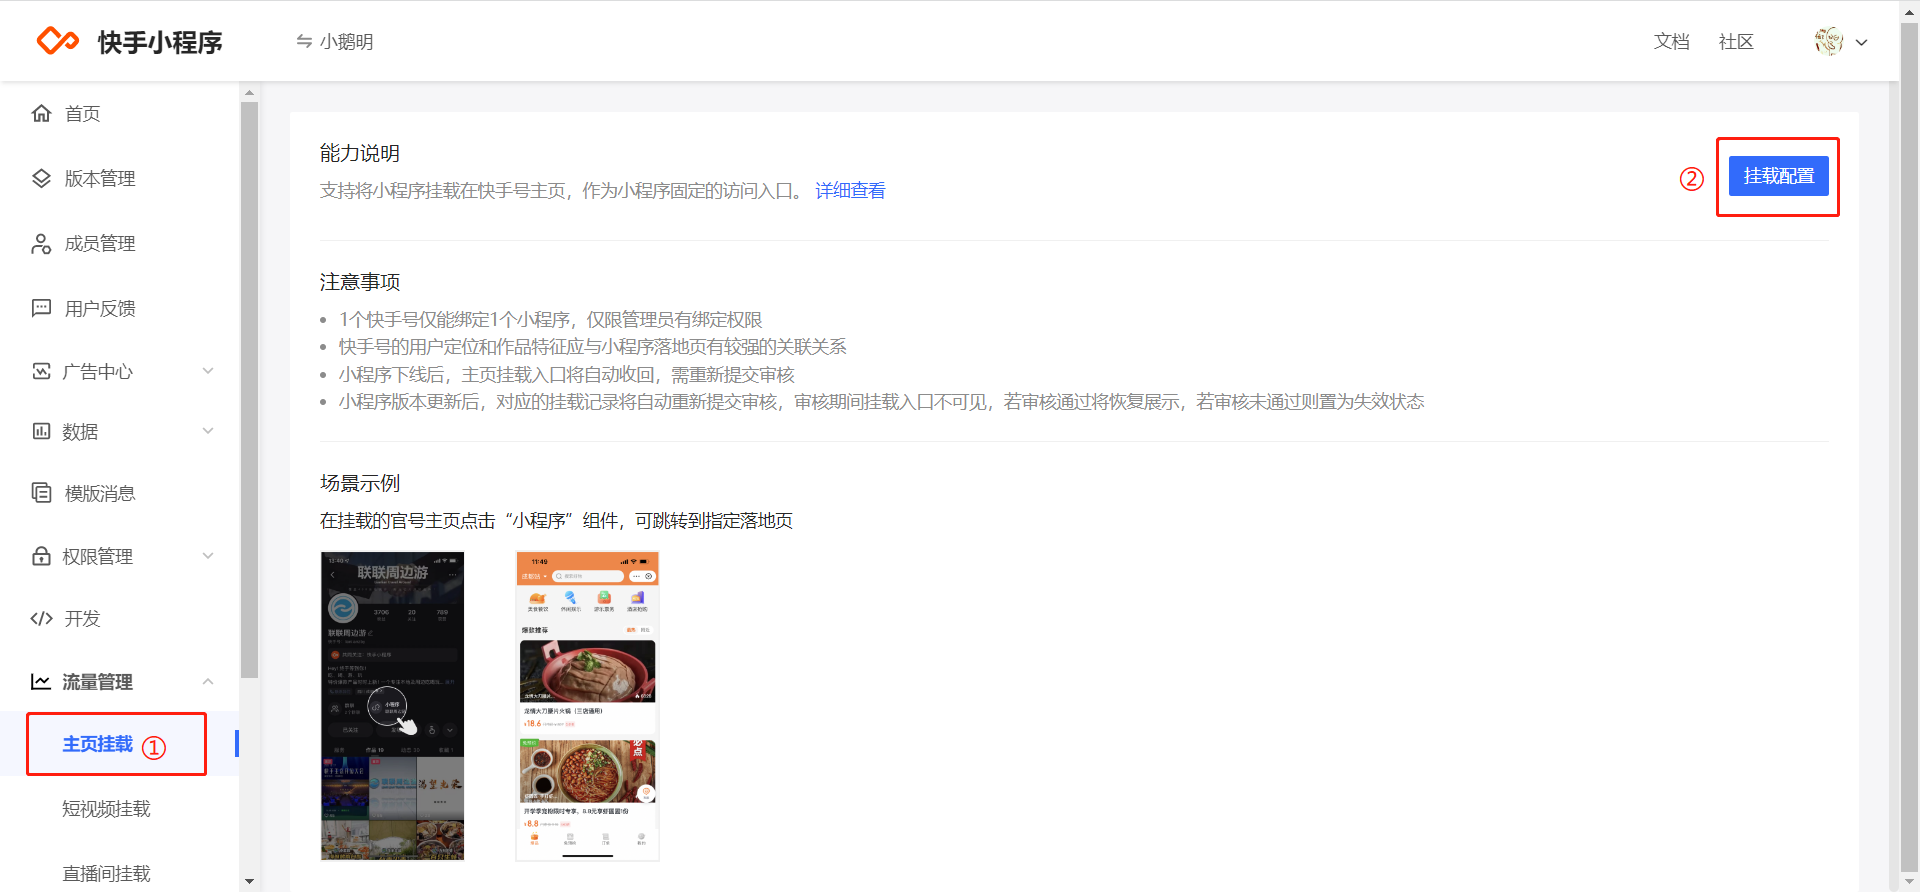
Task: Click the 版本管理 layers icon
Action: tap(41, 178)
